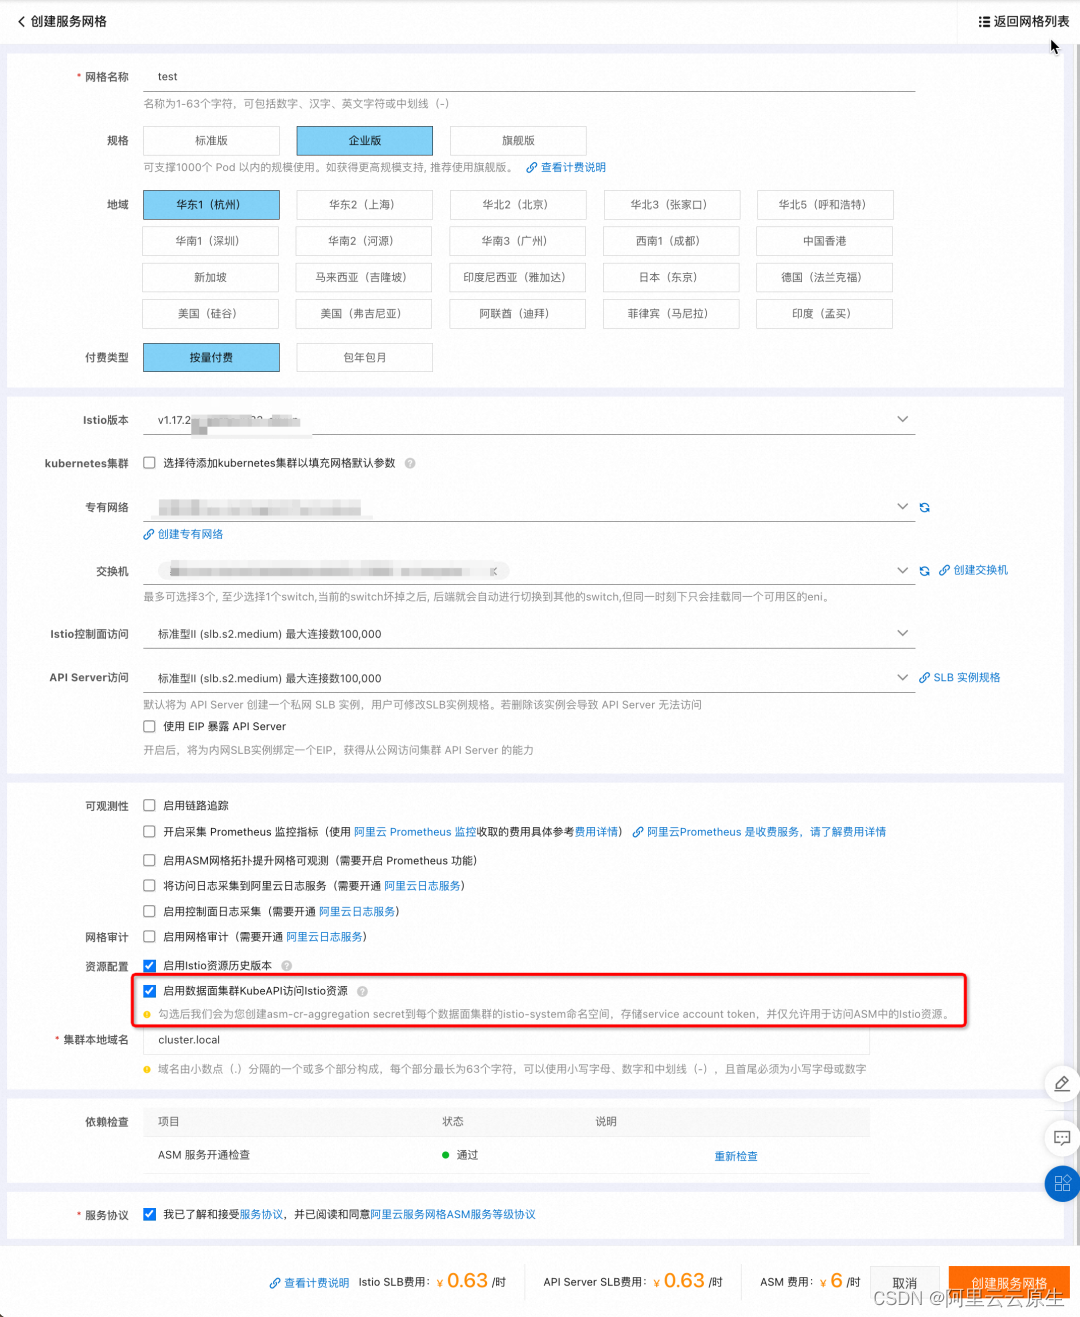Click the blue widgets icon at bottom right
This screenshot has height=1317, width=1080.
pos(1061,1183)
